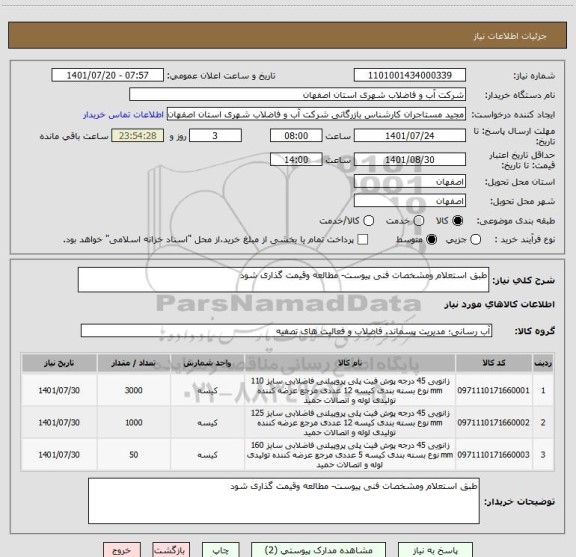This screenshot has height=557, width=576.
Task: Click the goods group field
Action: coord(286,331)
